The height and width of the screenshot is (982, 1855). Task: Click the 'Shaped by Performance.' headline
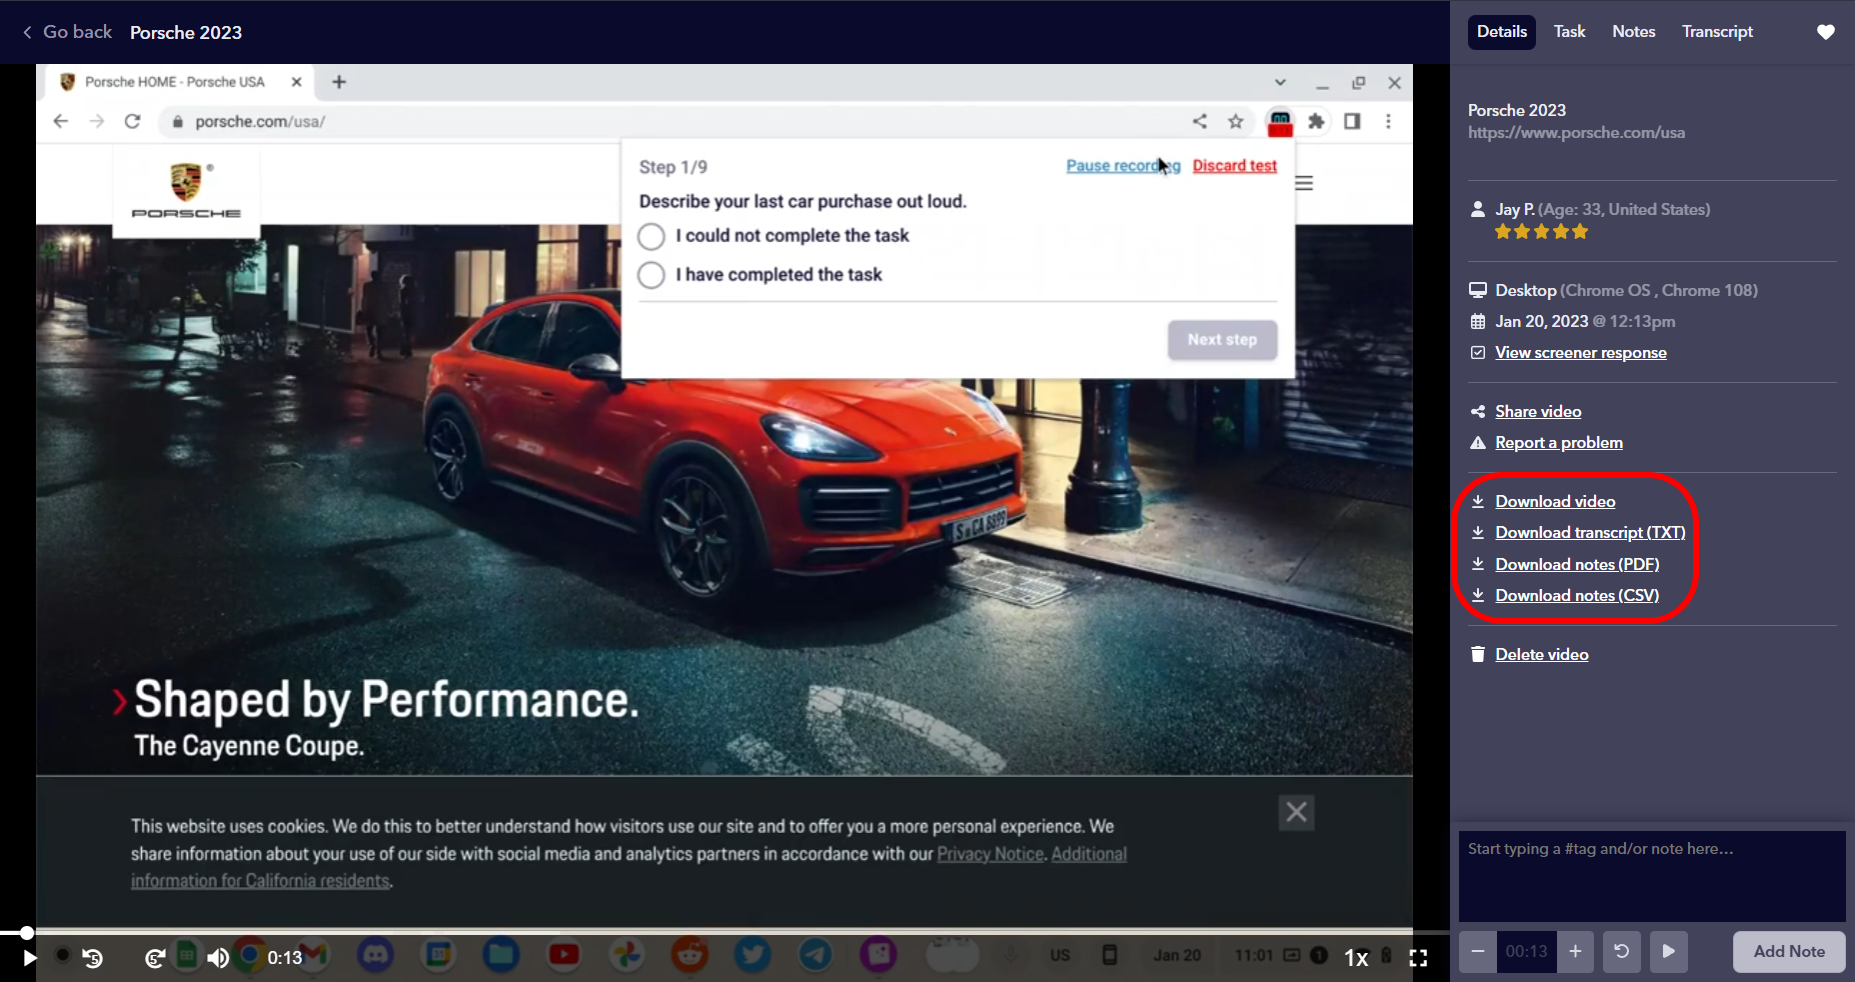(386, 700)
